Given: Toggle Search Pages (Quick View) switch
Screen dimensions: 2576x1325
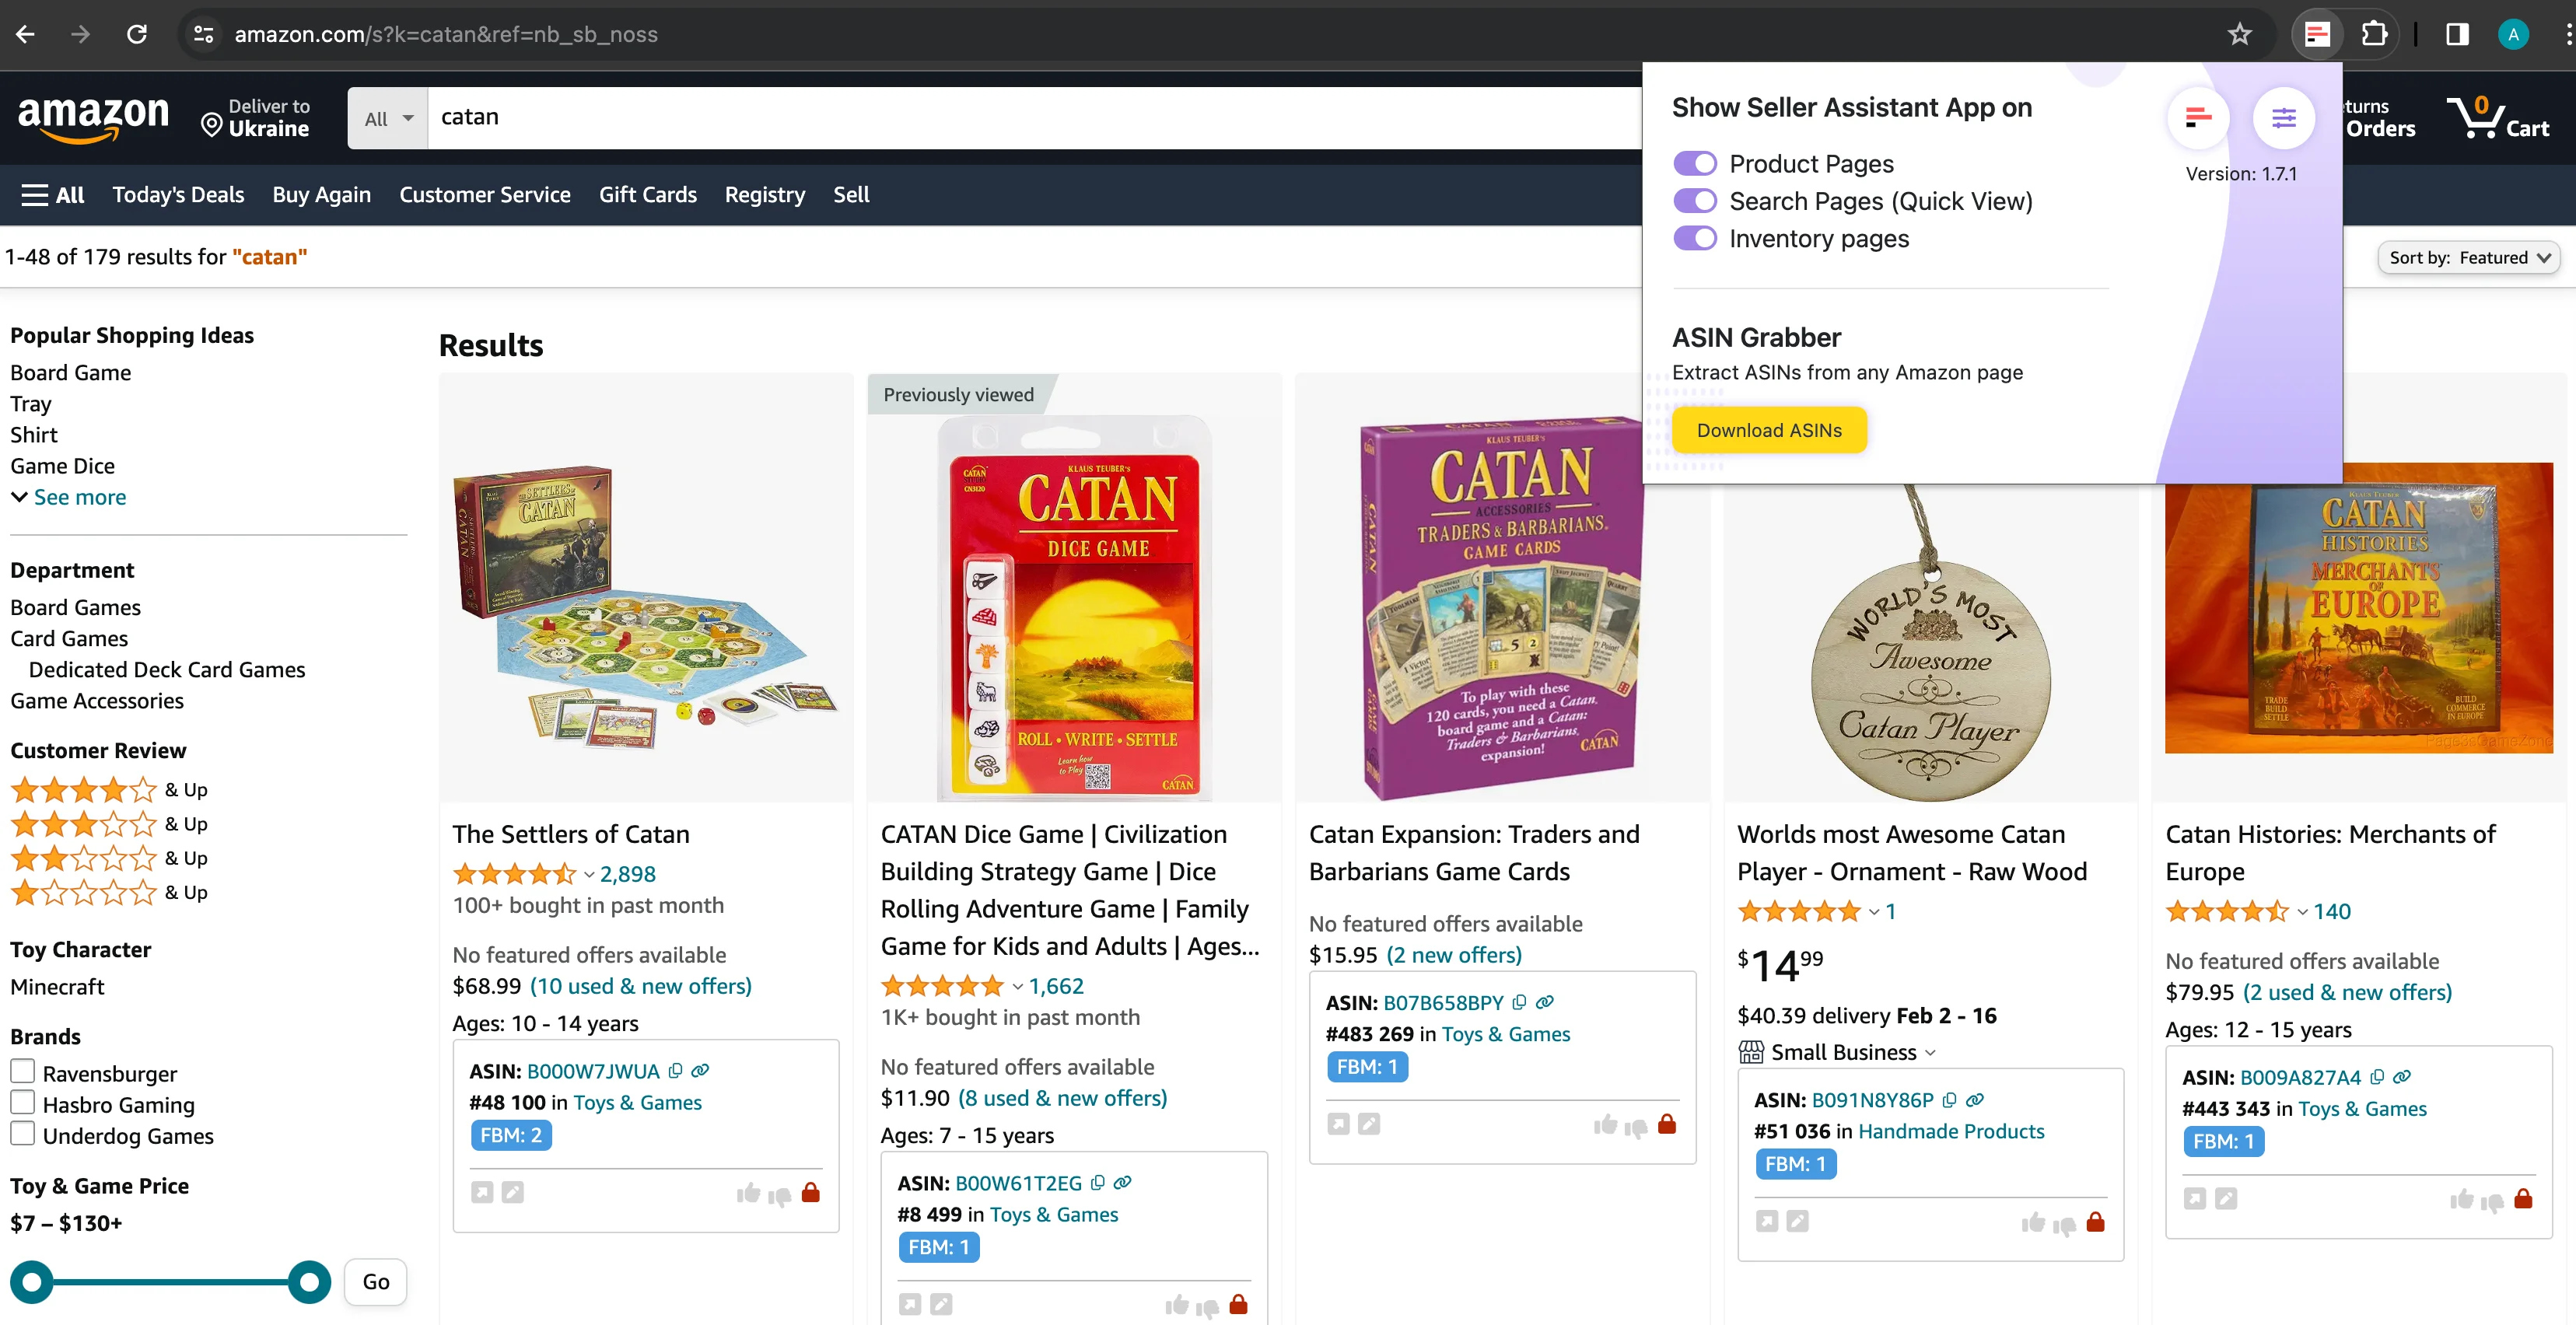Looking at the screenshot, I should 1695,201.
